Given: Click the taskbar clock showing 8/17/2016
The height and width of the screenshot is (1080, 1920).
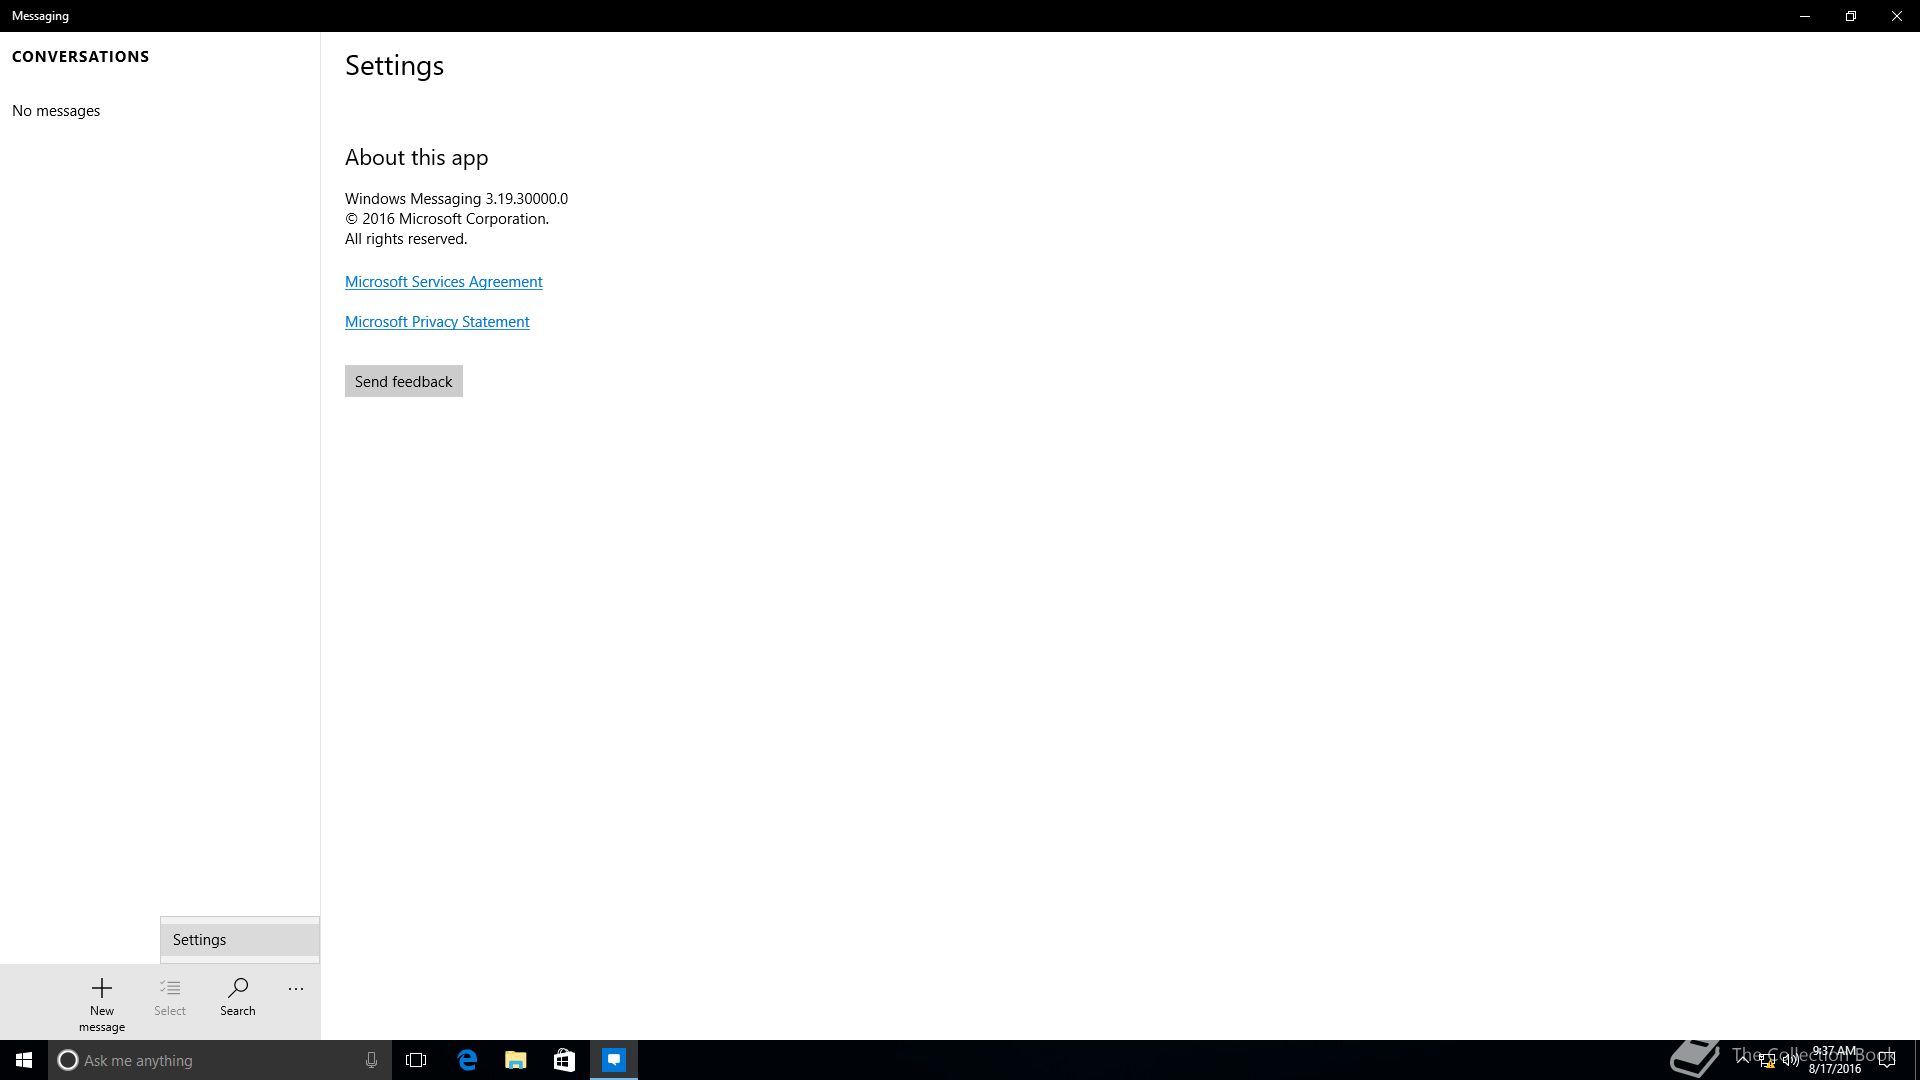Looking at the screenshot, I should tap(1834, 1060).
